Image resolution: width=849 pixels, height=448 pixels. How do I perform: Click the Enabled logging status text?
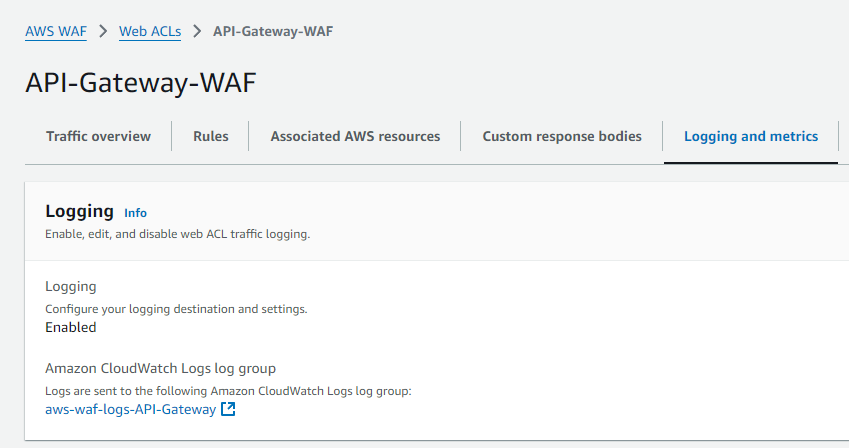pyautogui.click(x=71, y=327)
